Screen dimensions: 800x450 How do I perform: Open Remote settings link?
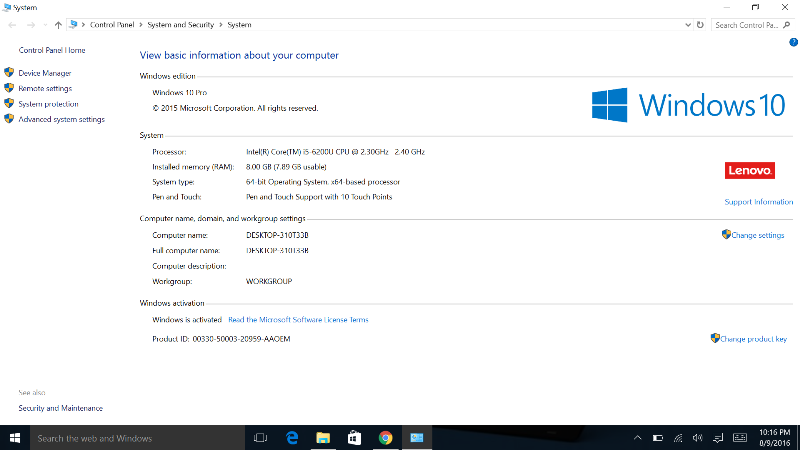[x=45, y=88]
